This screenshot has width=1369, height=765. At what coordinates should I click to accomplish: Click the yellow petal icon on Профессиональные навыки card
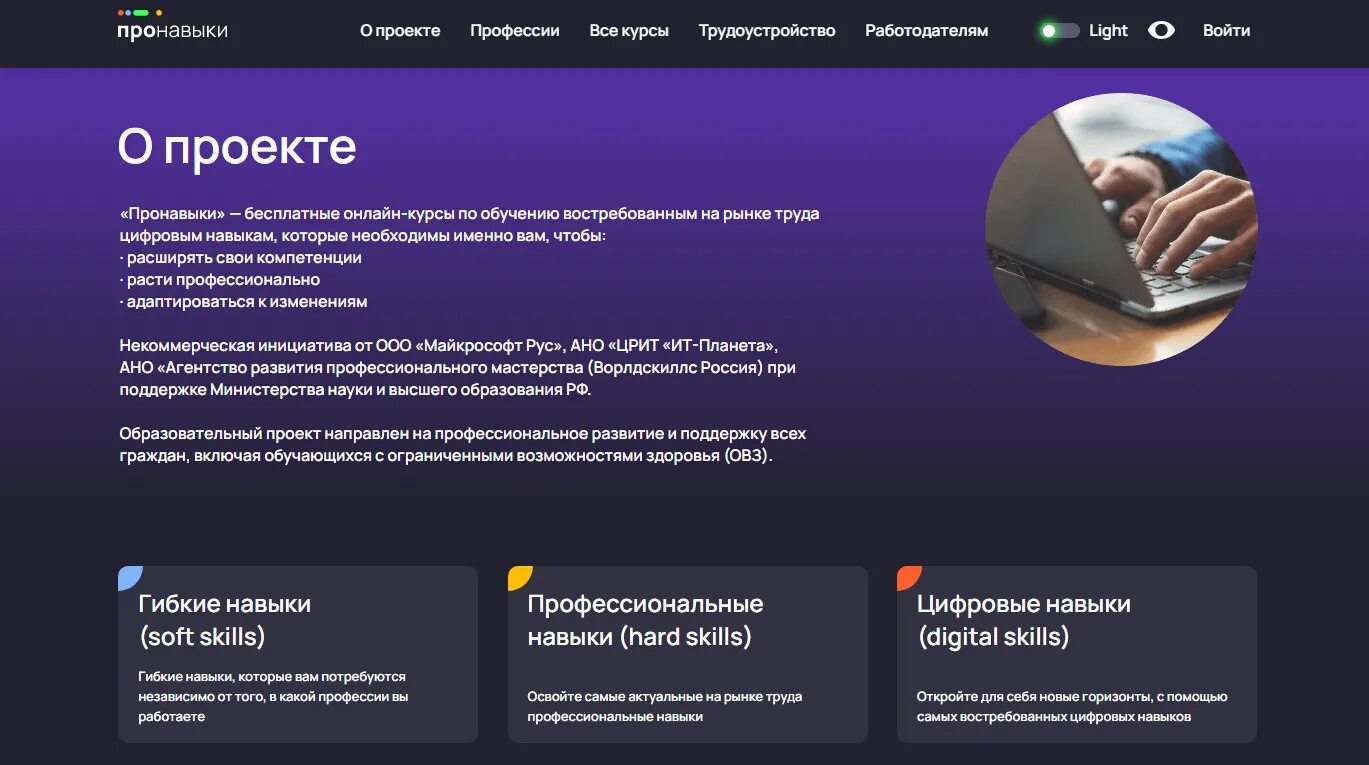coord(519,575)
